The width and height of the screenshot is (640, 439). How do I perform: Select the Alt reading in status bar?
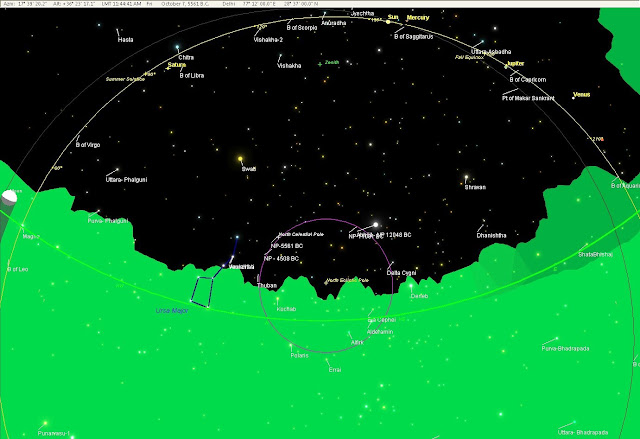click(74, 4)
